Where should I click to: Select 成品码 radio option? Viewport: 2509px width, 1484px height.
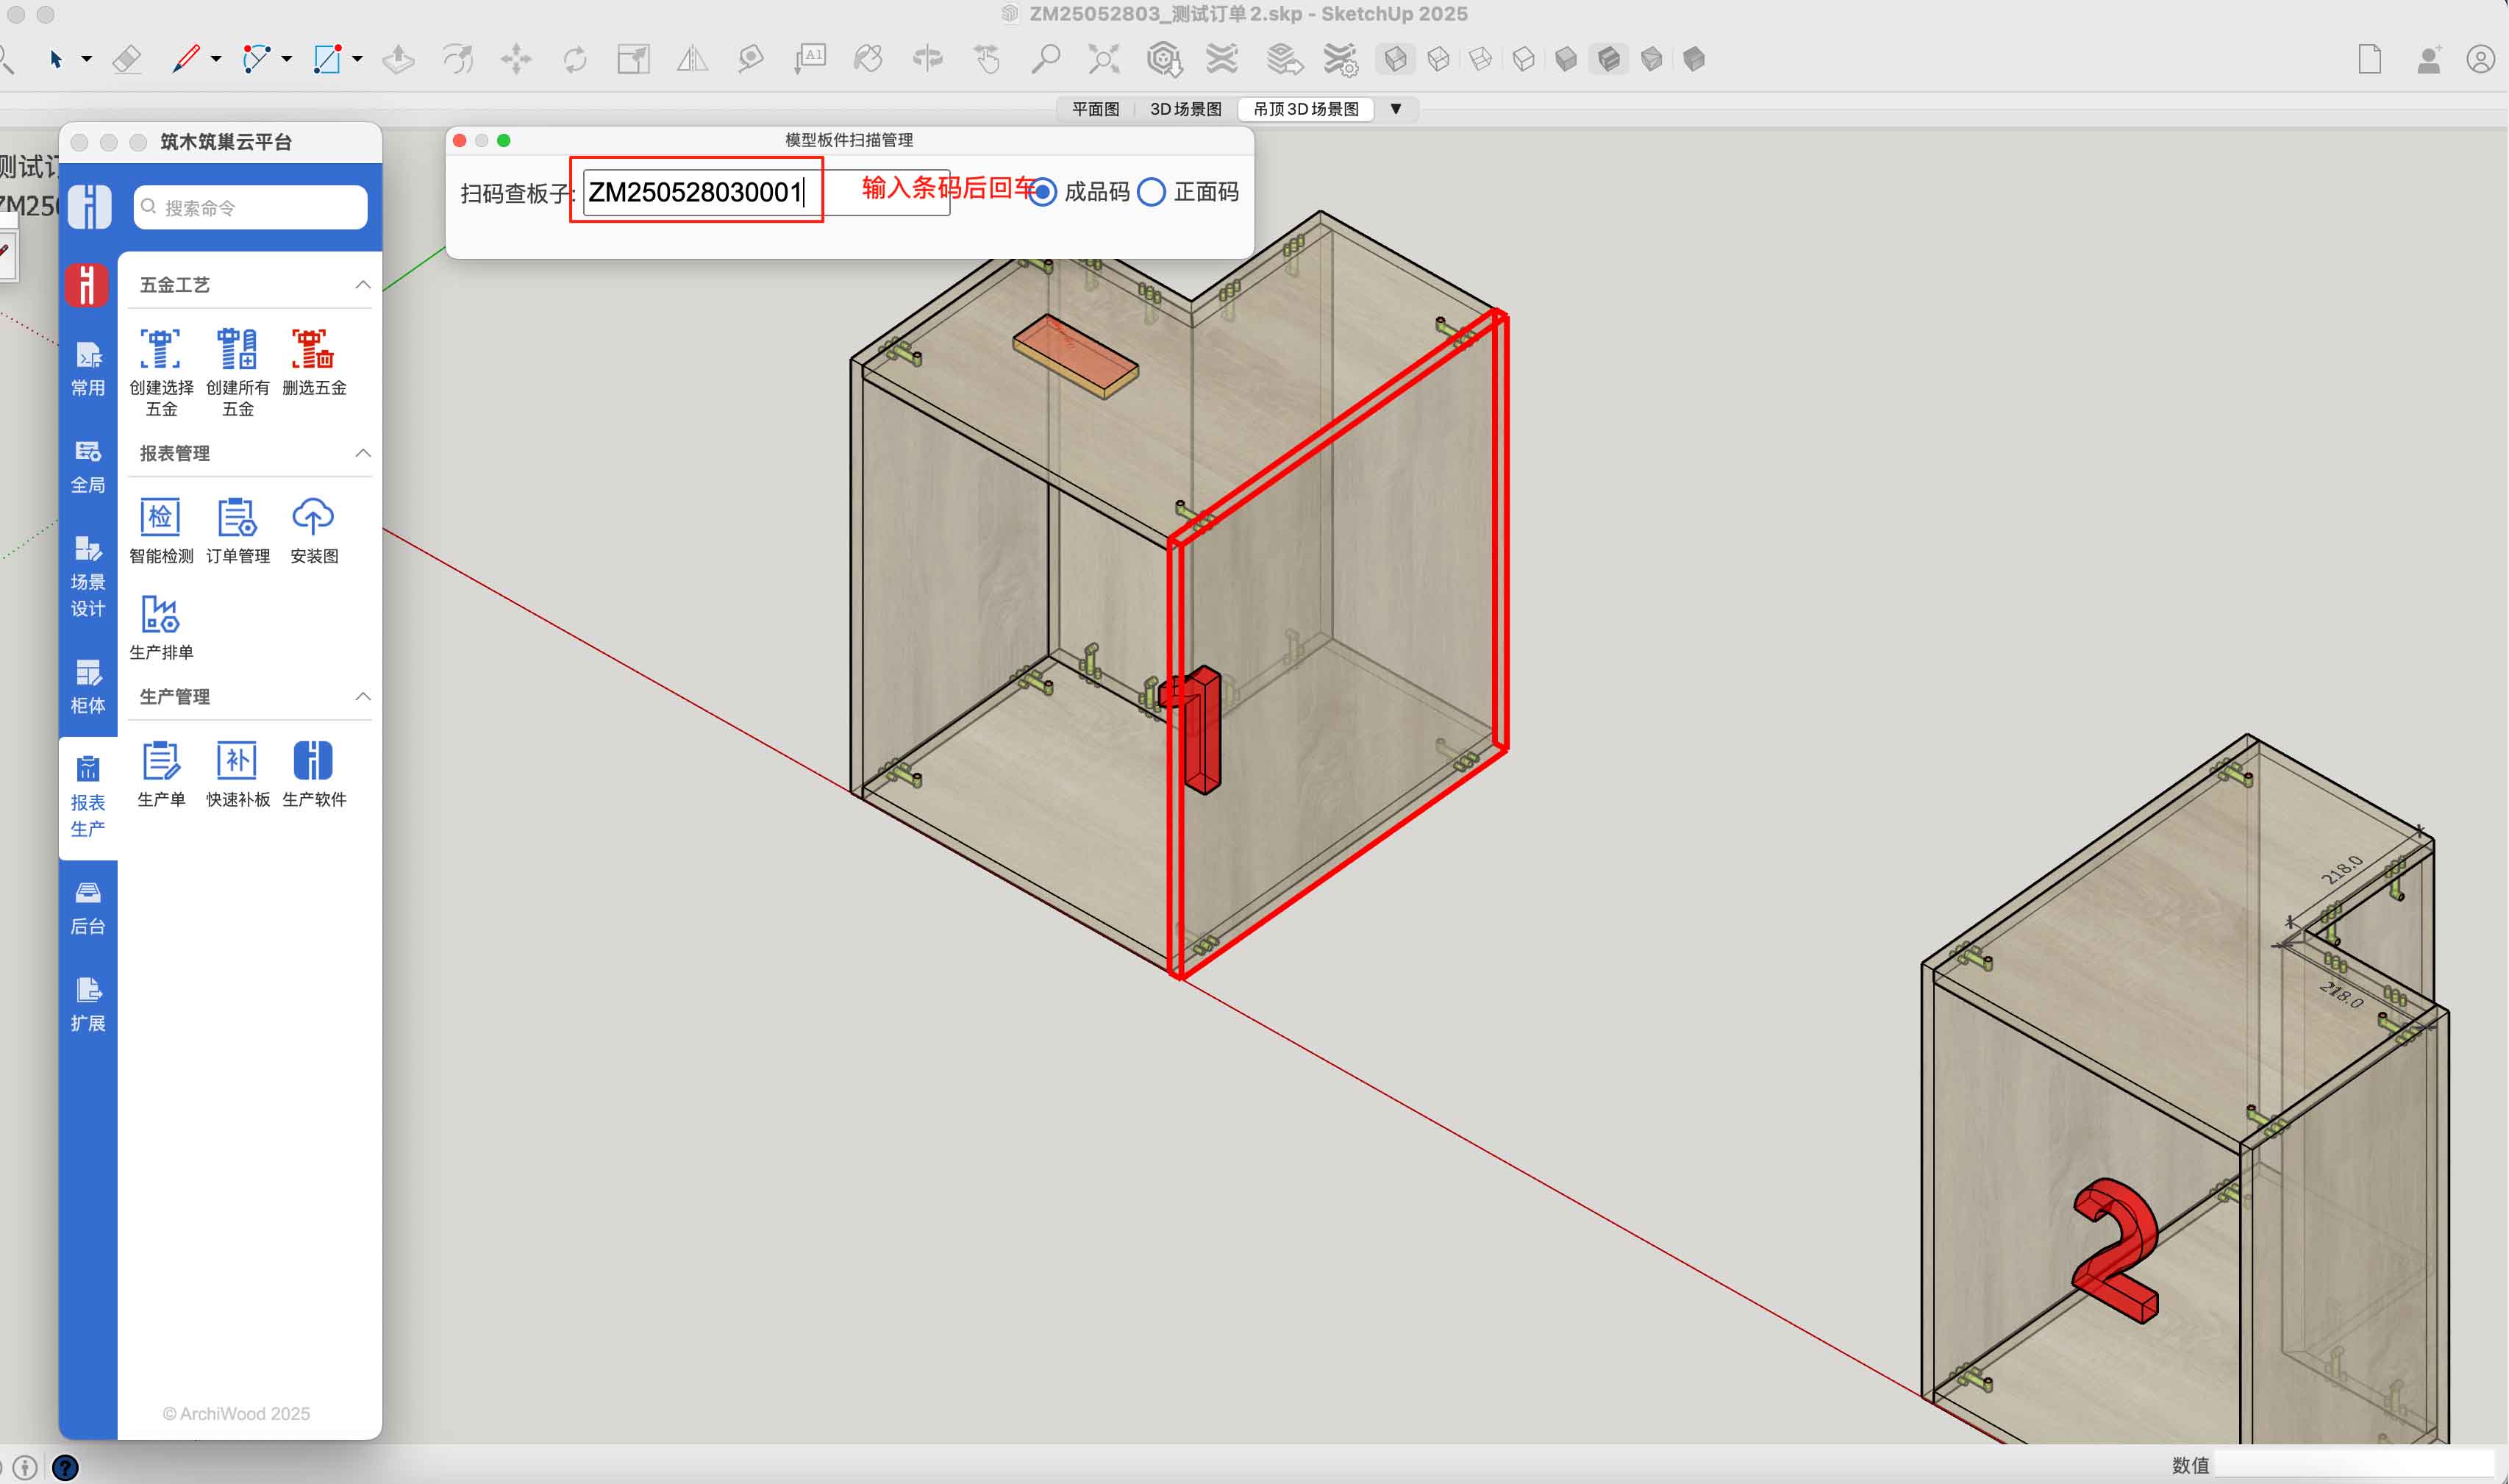[x=1042, y=192]
